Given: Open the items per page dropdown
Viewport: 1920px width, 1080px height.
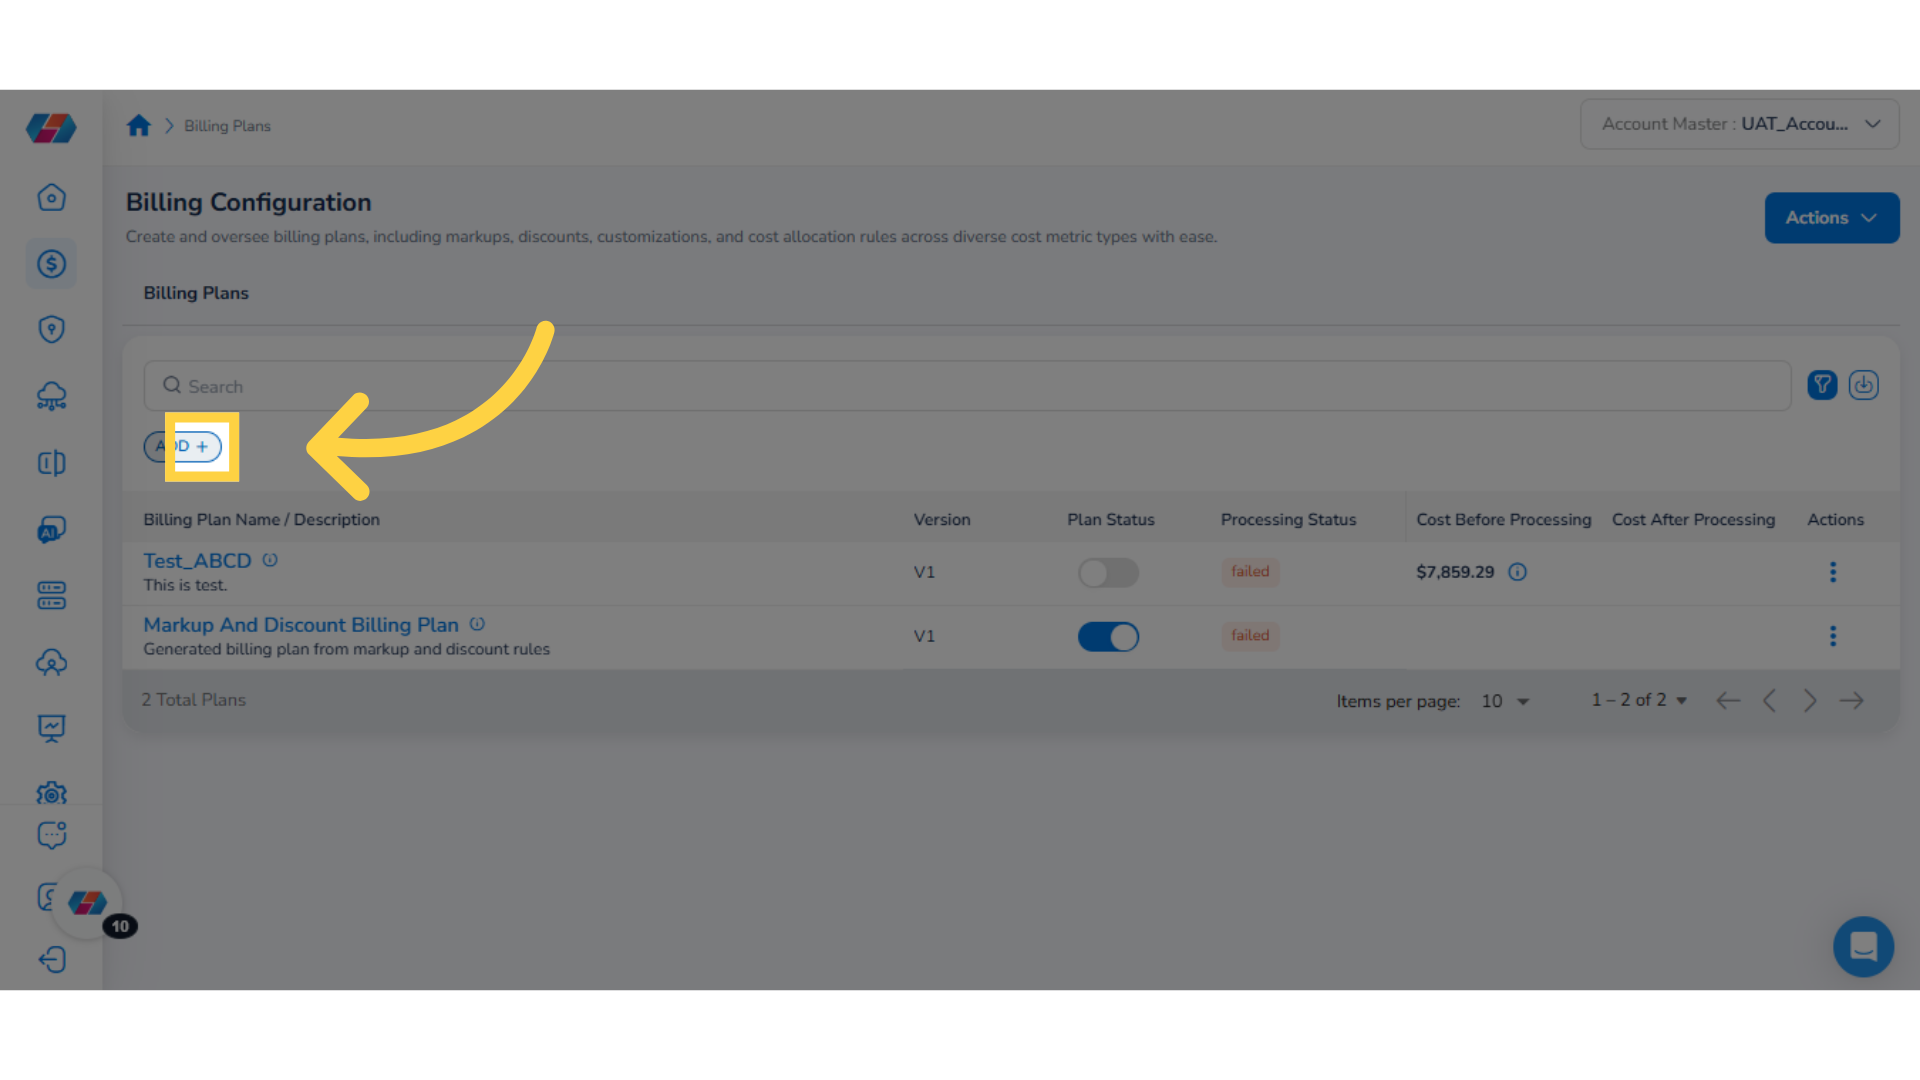Looking at the screenshot, I should [1505, 701].
